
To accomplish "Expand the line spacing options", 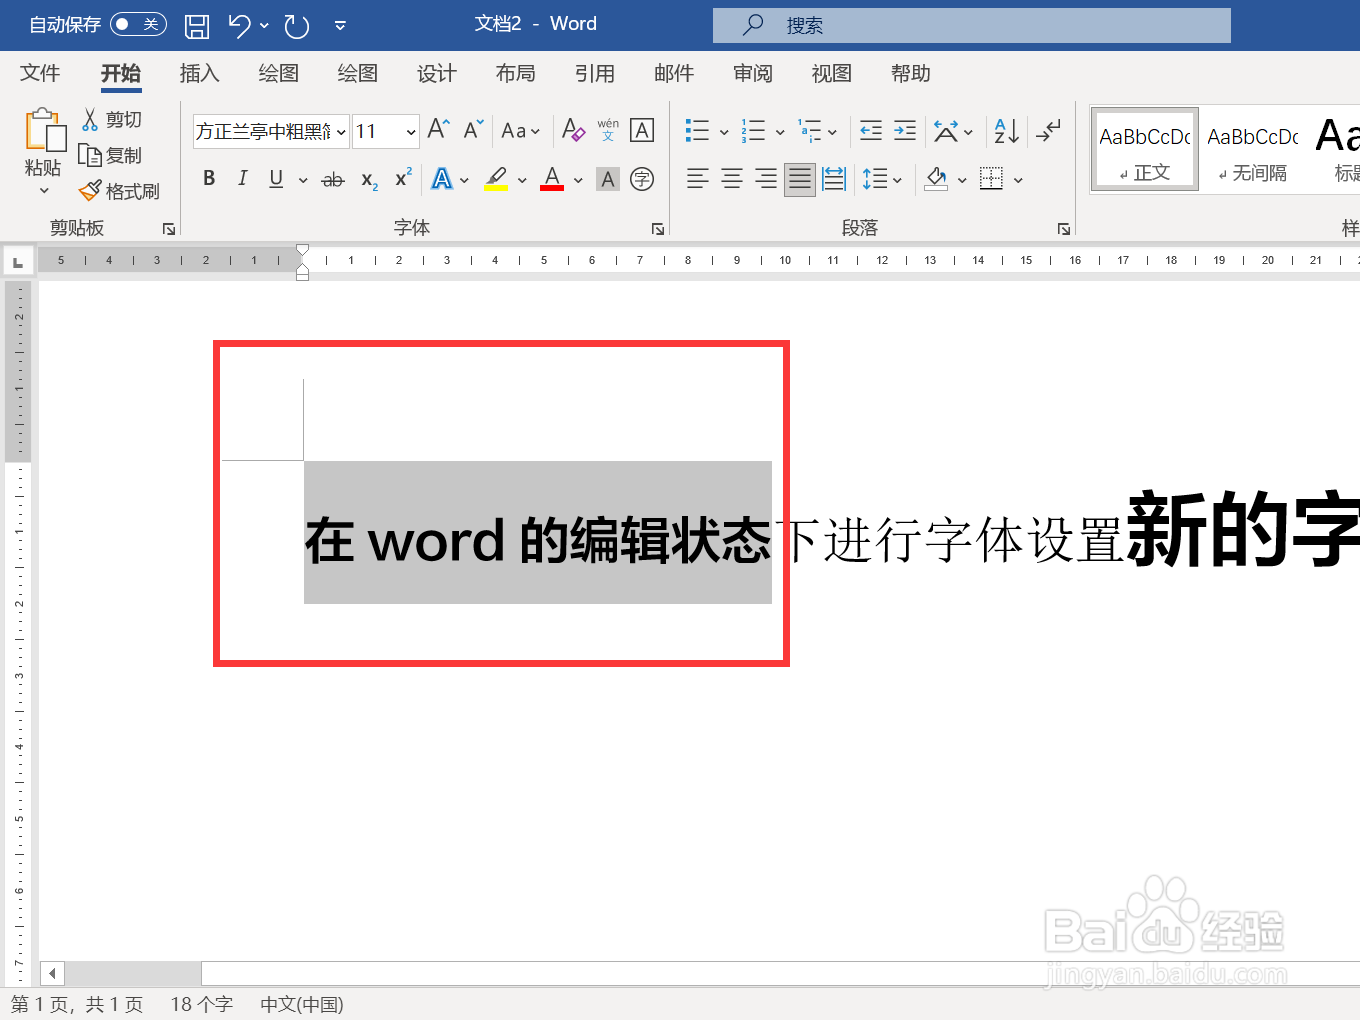I will 897,179.
